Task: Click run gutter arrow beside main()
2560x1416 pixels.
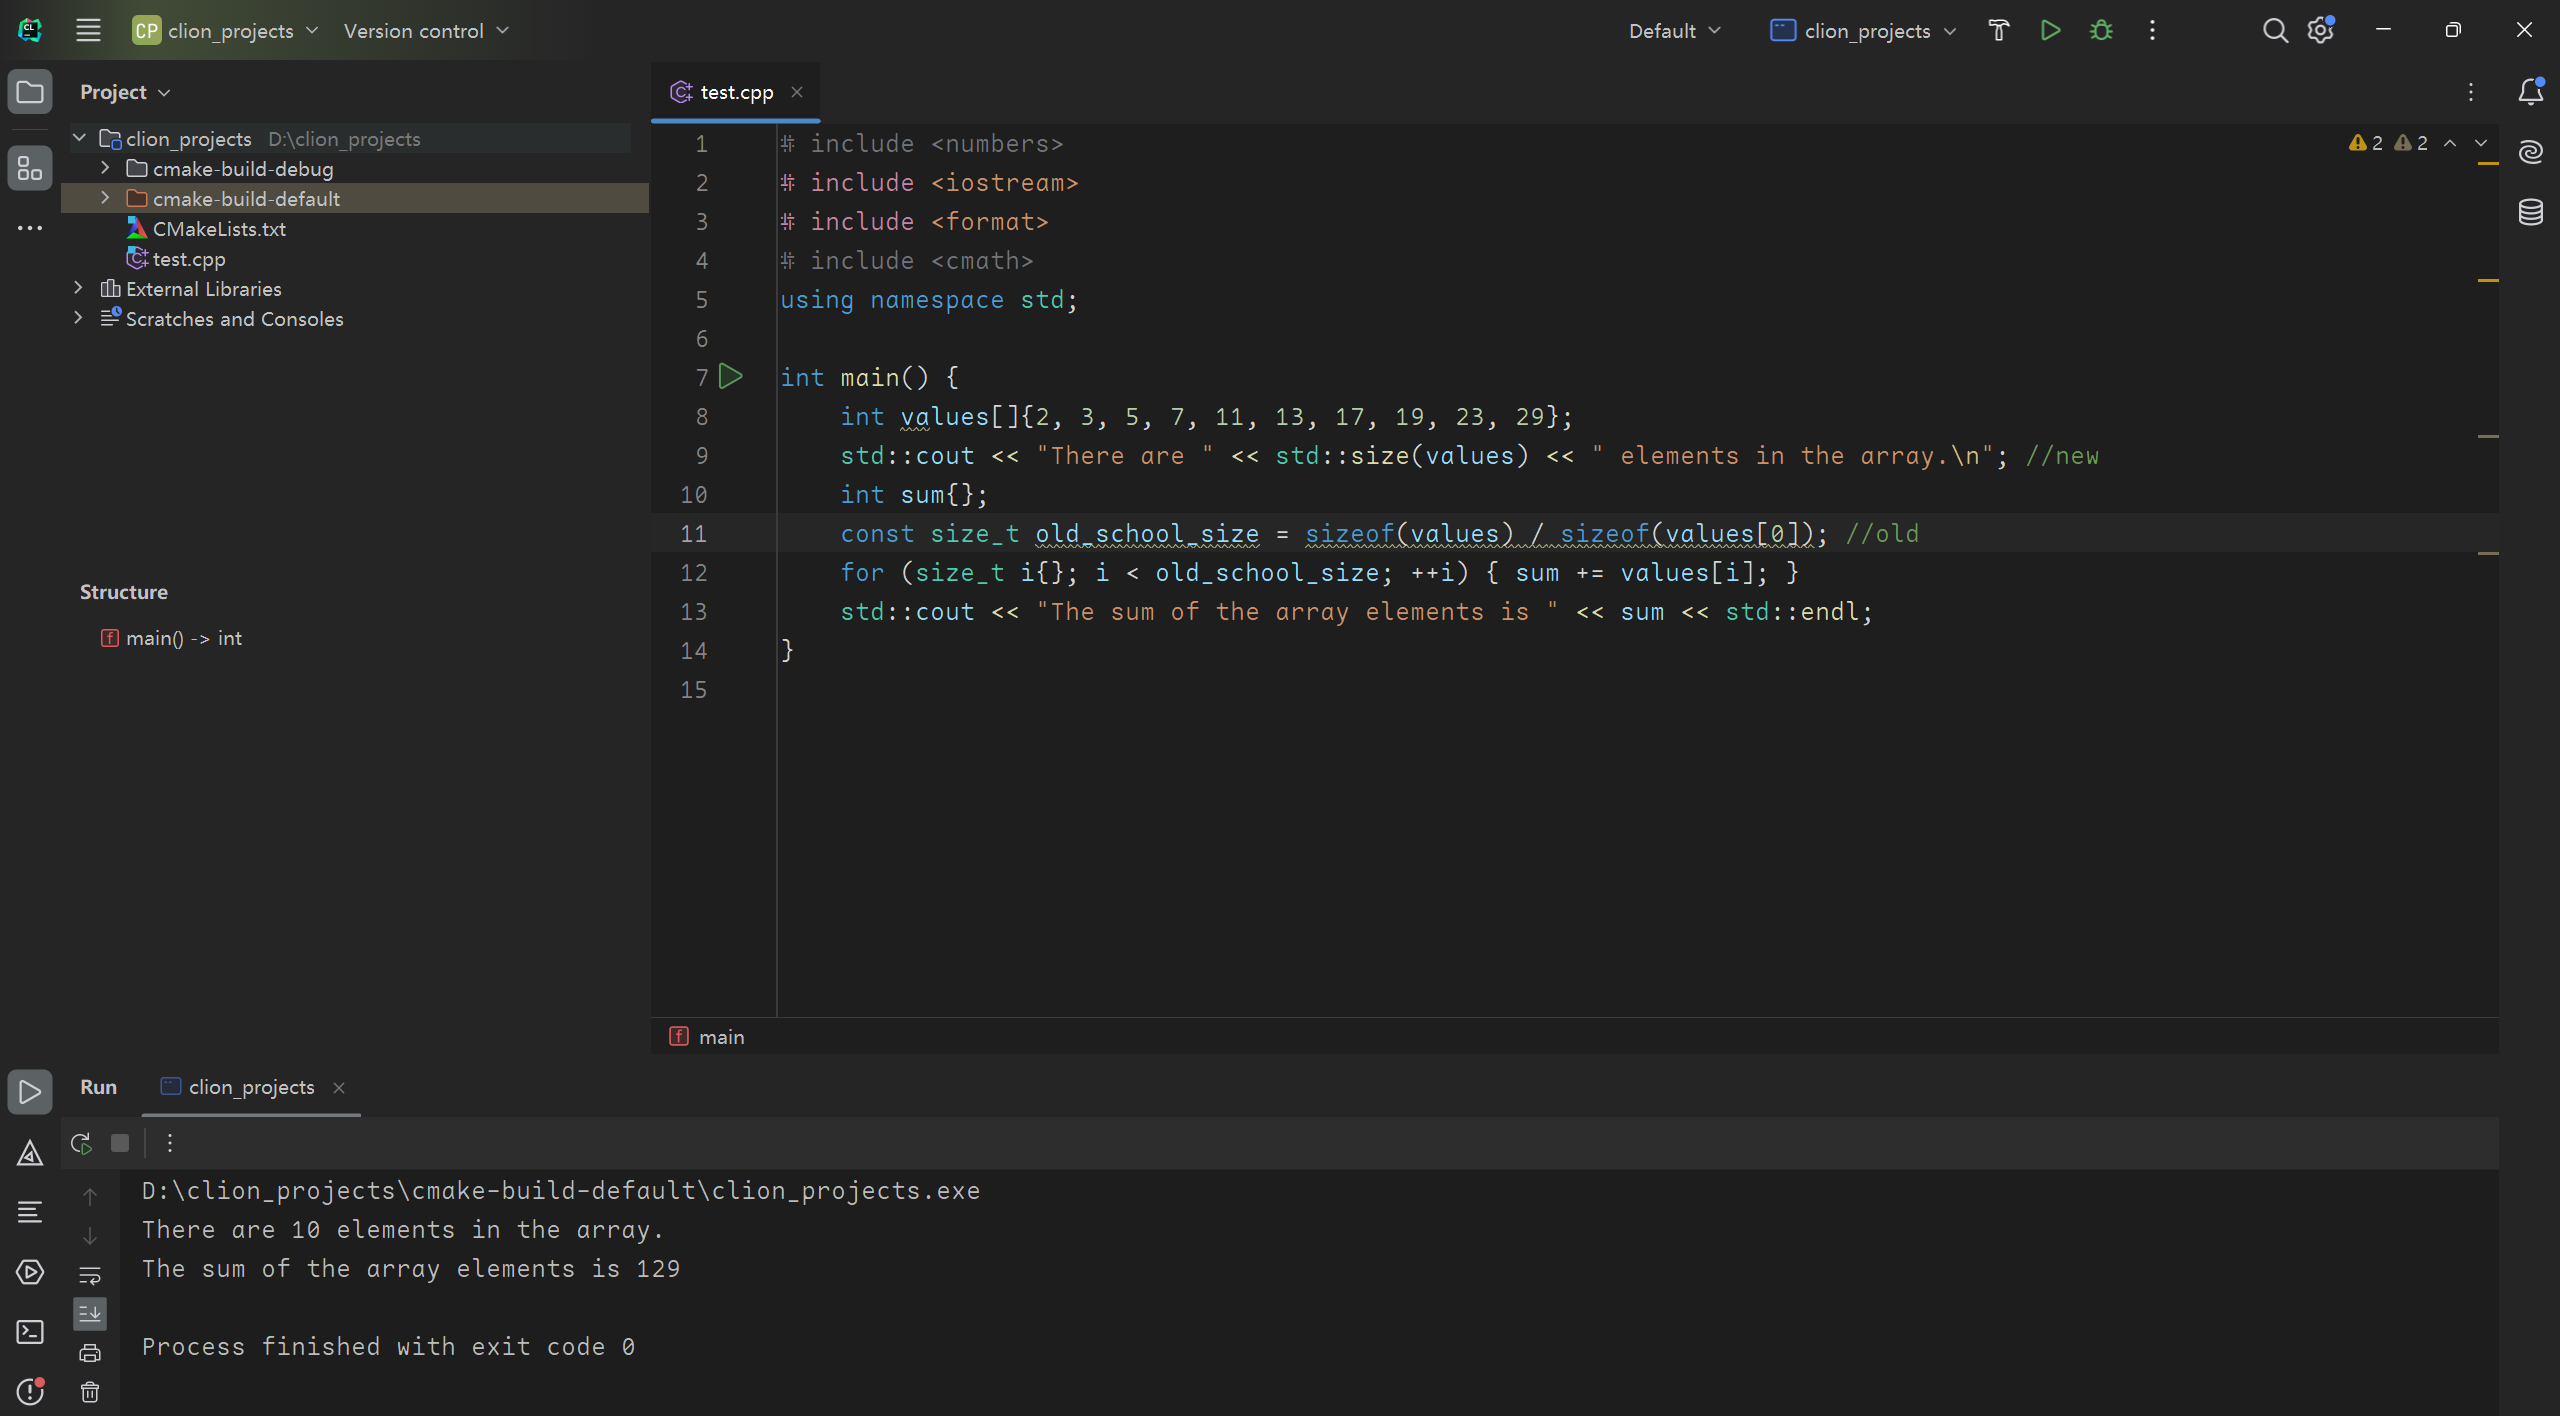Action: 731,377
